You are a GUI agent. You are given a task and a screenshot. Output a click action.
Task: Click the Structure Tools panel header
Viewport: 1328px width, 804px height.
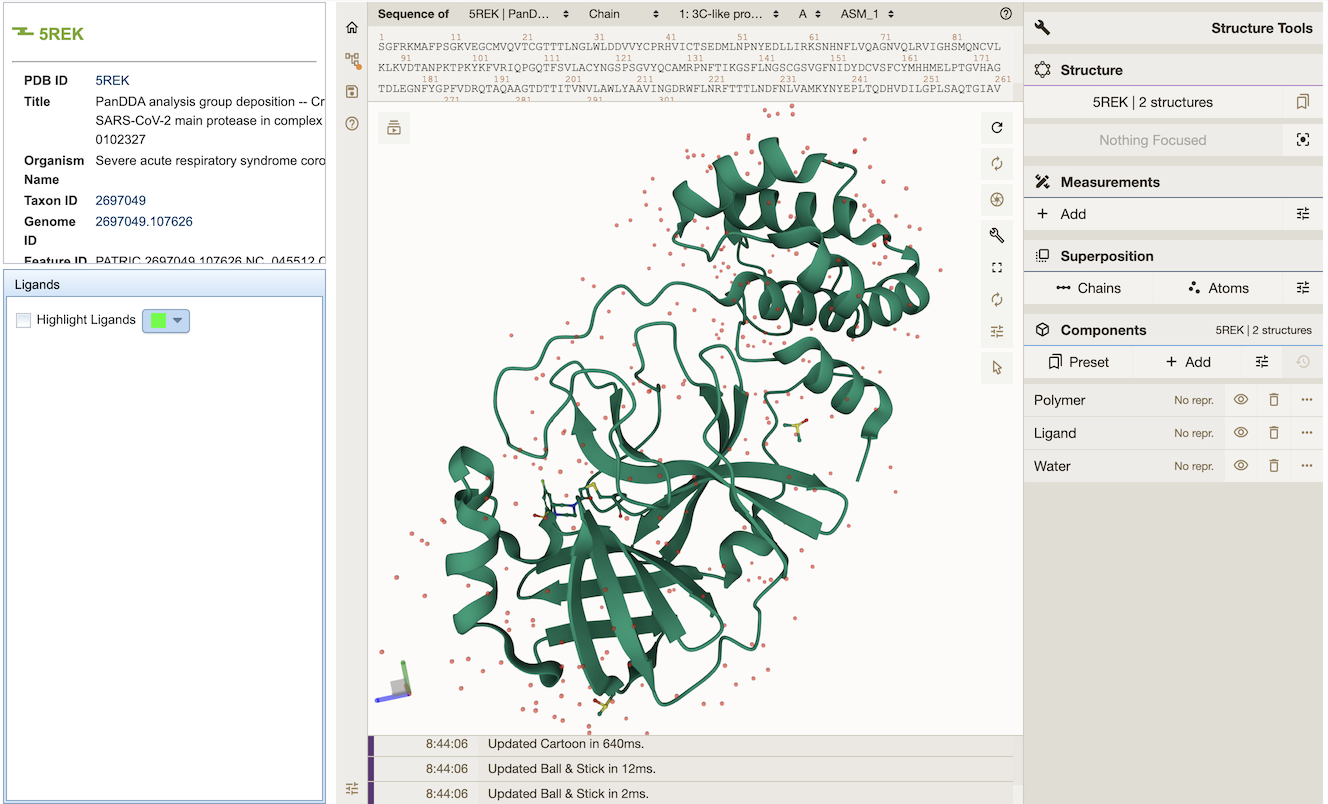pyautogui.click(x=1173, y=28)
